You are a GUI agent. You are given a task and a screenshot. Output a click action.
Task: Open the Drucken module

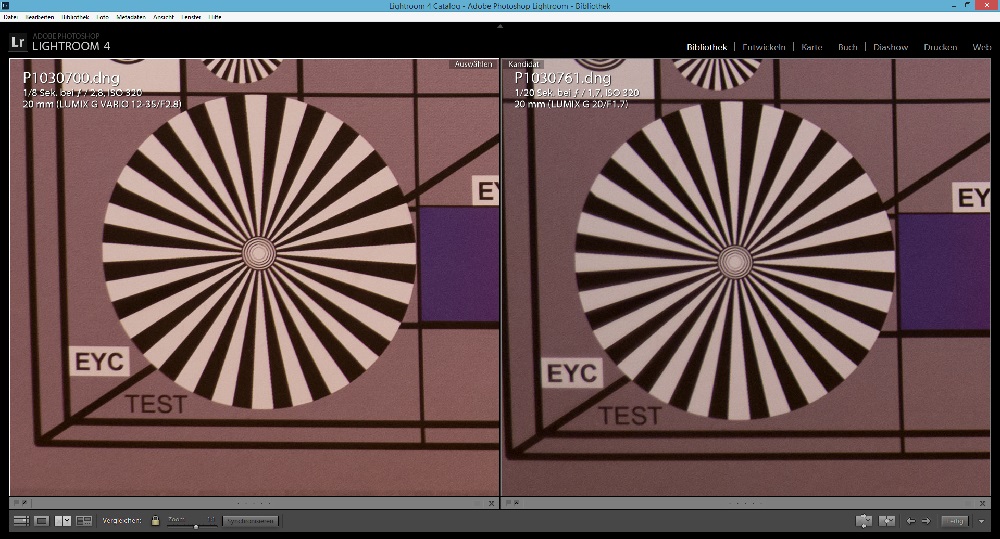click(x=941, y=47)
